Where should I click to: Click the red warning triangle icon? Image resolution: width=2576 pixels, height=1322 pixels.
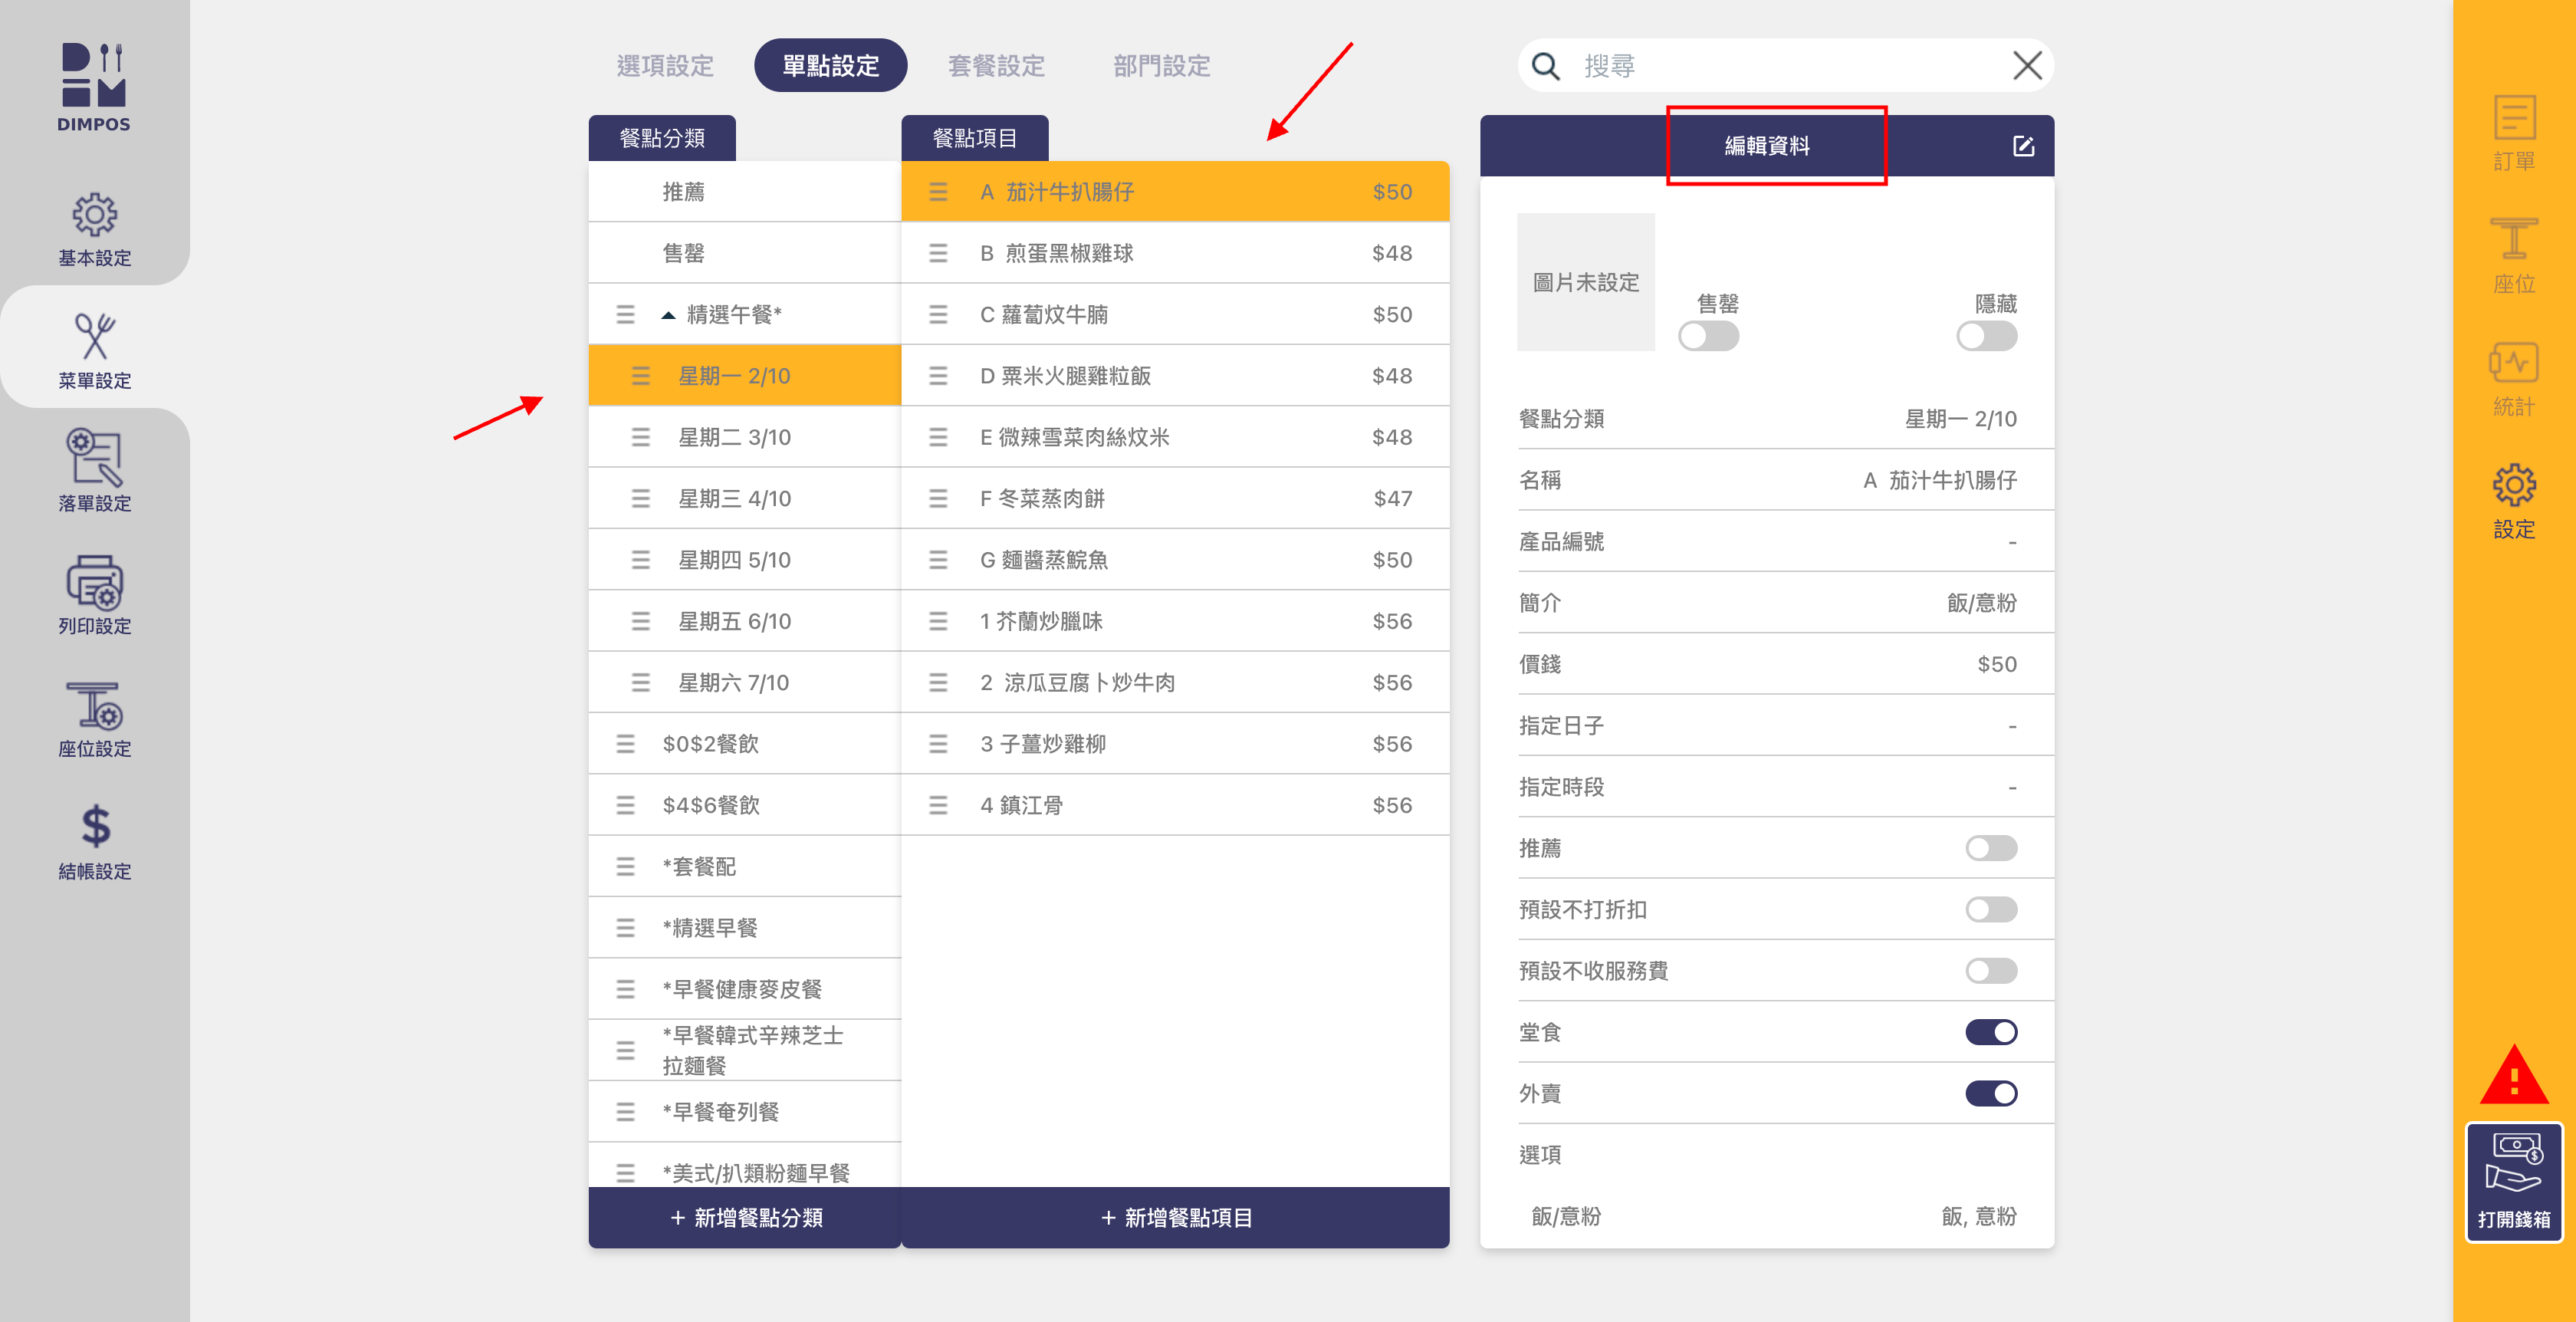(x=2513, y=1078)
